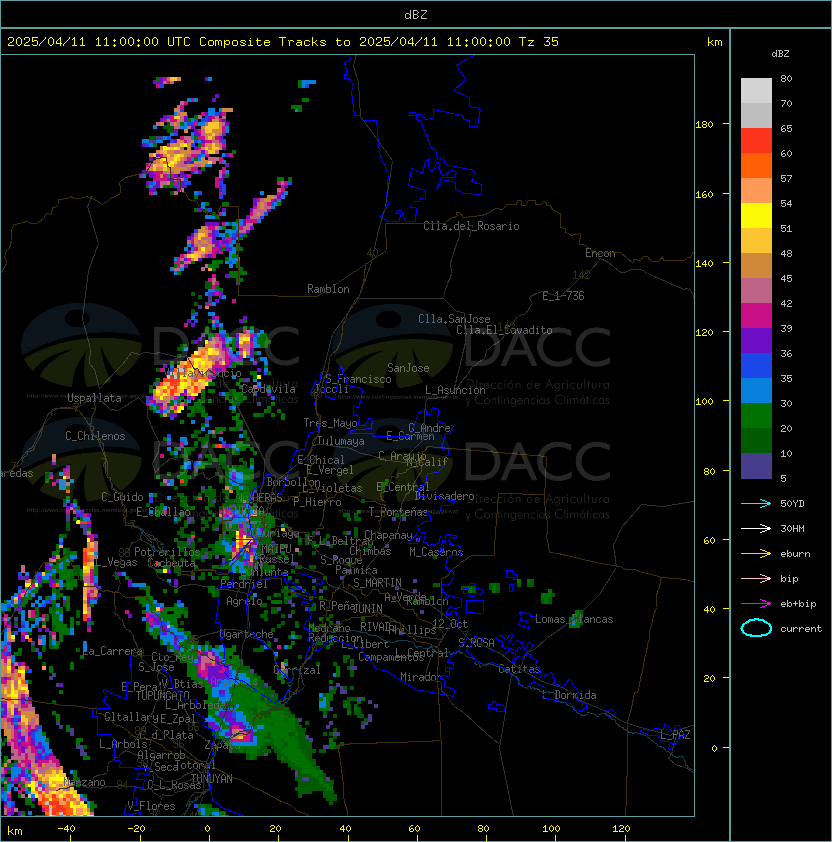
Task: Select the magenta 39-42 dBZ legend swatch
Action: pyautogui.click(x=756, y=316)
